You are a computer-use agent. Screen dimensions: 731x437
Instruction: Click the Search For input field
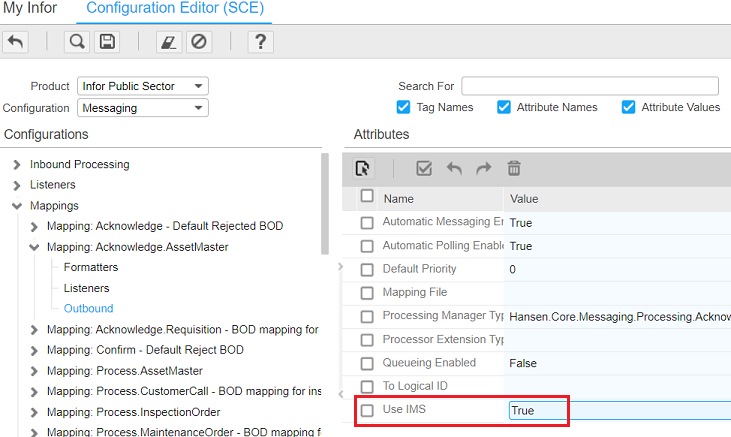coord(589,86)
